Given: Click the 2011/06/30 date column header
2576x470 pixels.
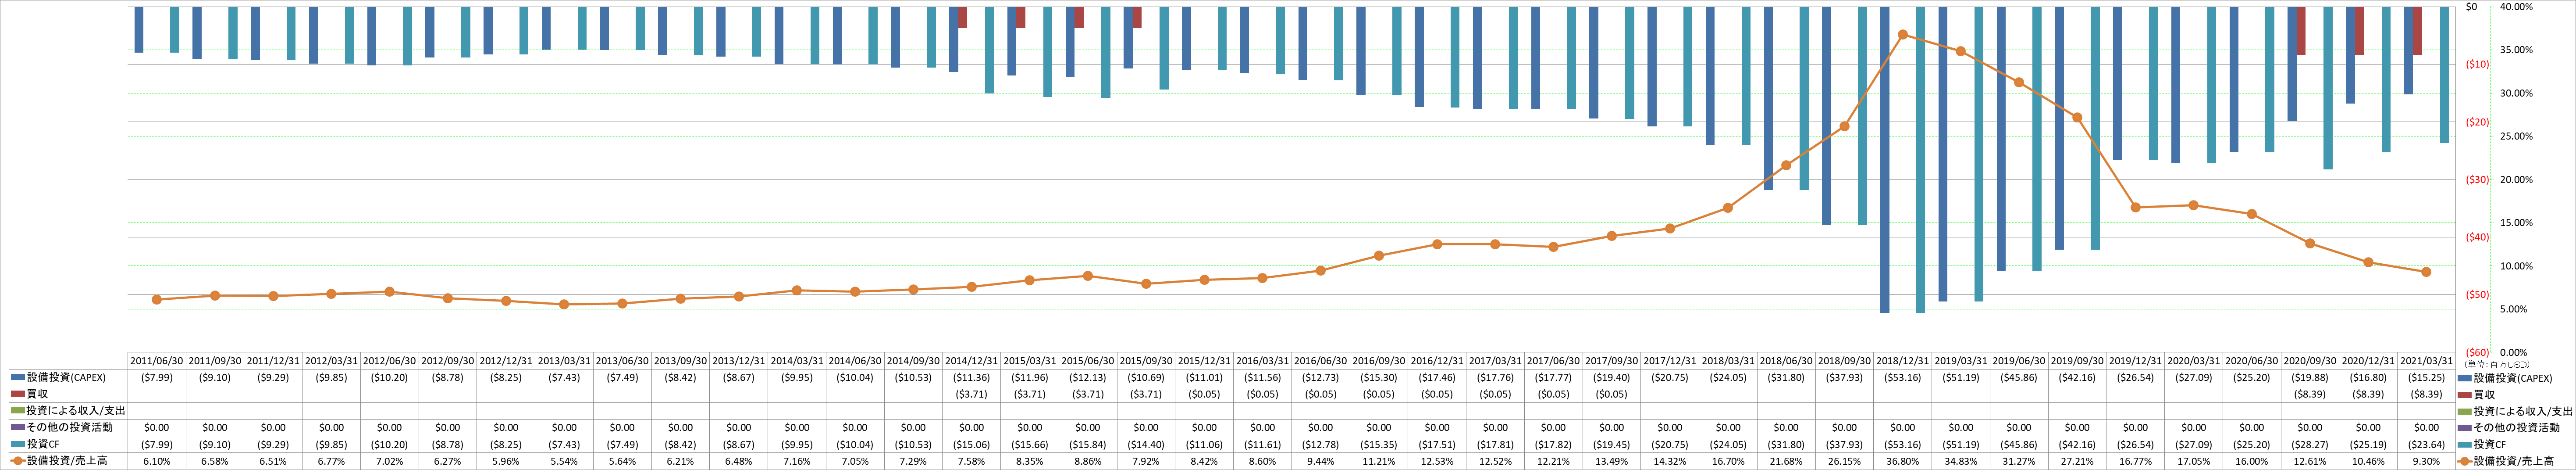Looking at the screenshot, I should [x=157, y=361].
